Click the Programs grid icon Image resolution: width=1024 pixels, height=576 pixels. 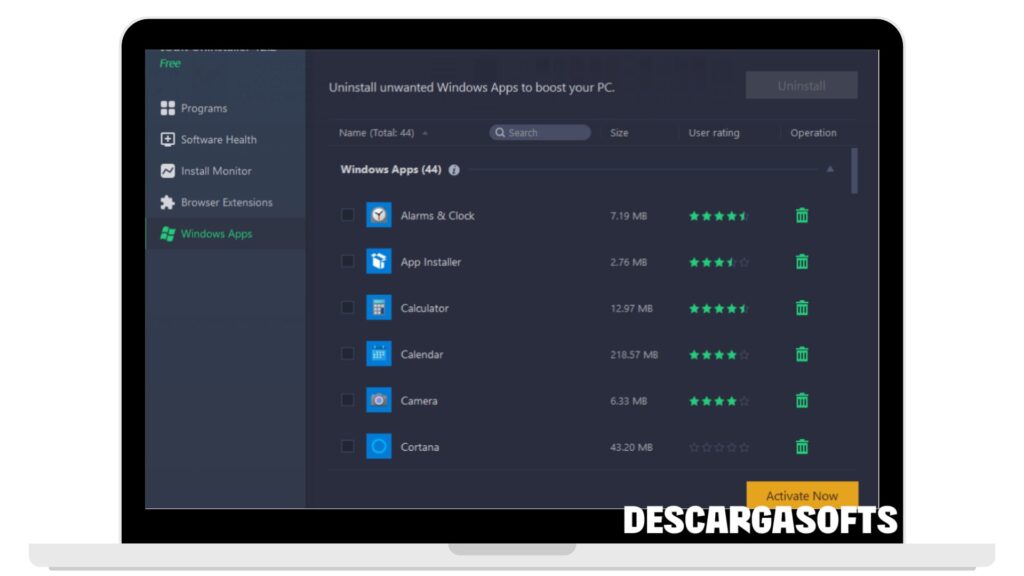(x=168, y=108)
